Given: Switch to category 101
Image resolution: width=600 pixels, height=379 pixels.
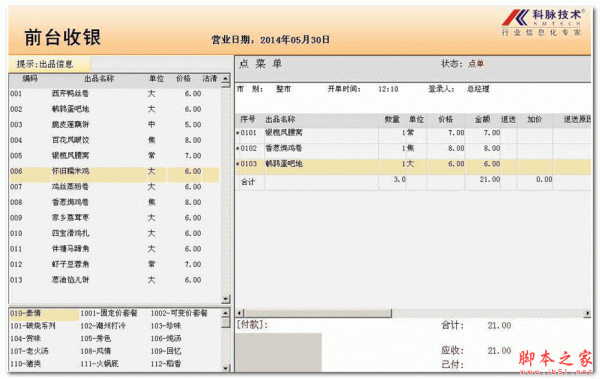Looking at the screenshot, I should pyautogui.click(x=33, y=326).
